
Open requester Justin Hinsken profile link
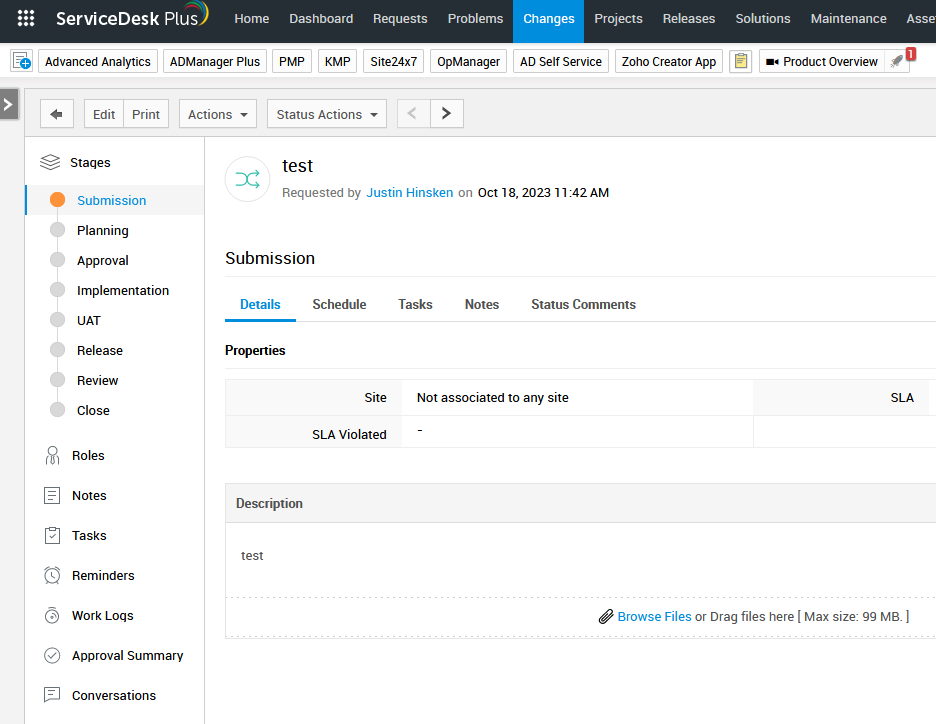pos(410,193)
